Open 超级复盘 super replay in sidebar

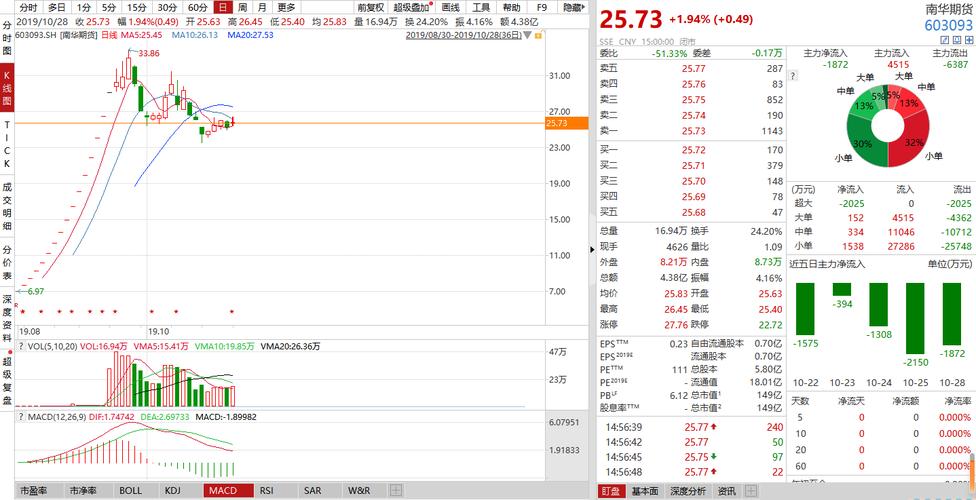click(7, 380)
